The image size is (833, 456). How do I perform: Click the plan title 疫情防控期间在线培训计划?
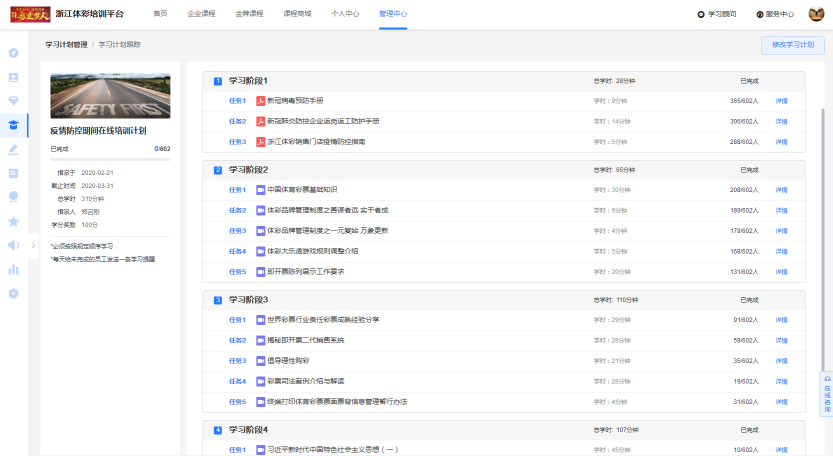click(98, 131)
